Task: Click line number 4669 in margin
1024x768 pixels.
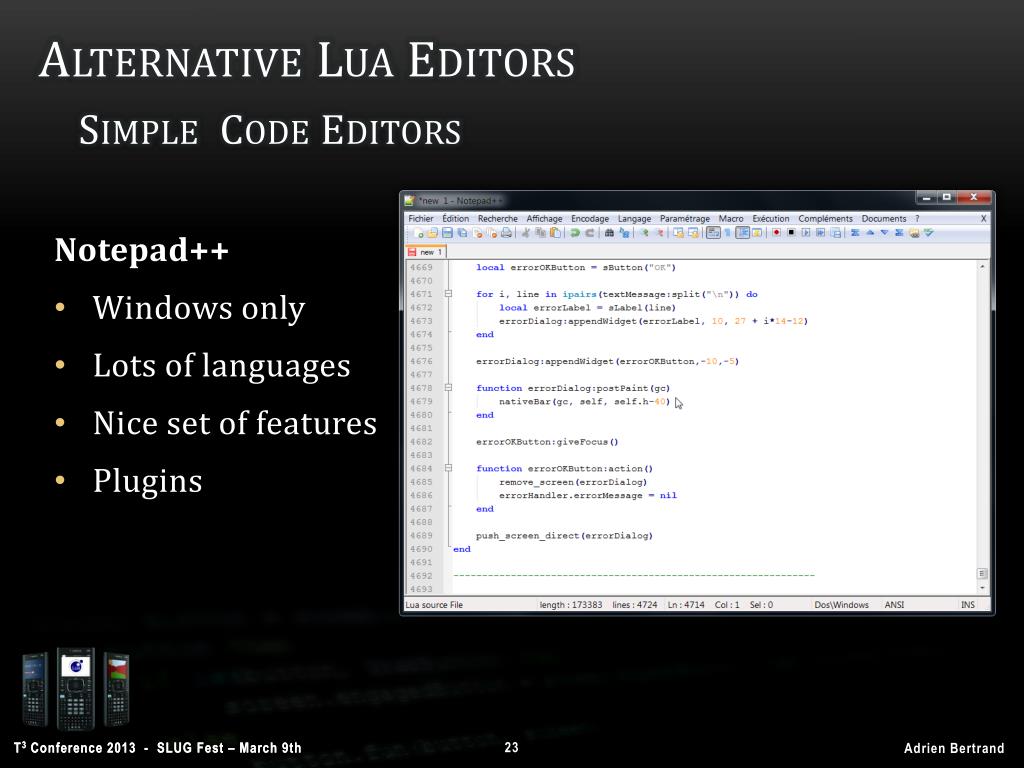Action: pos(421,267)
